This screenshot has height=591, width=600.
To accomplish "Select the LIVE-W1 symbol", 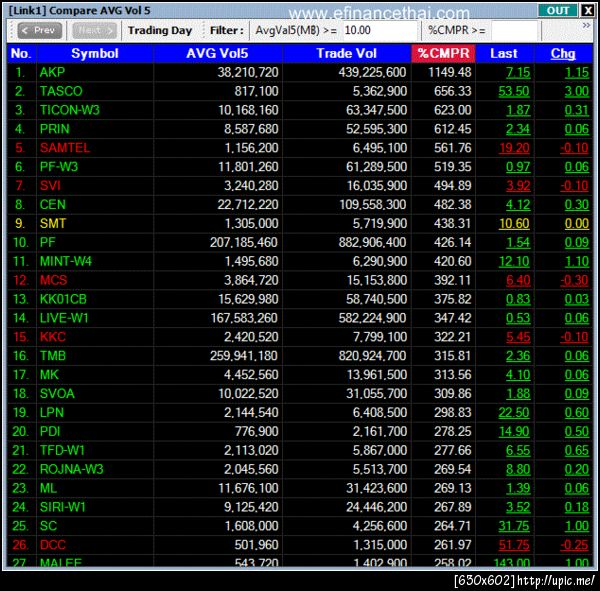I will (x=64, y=318).
